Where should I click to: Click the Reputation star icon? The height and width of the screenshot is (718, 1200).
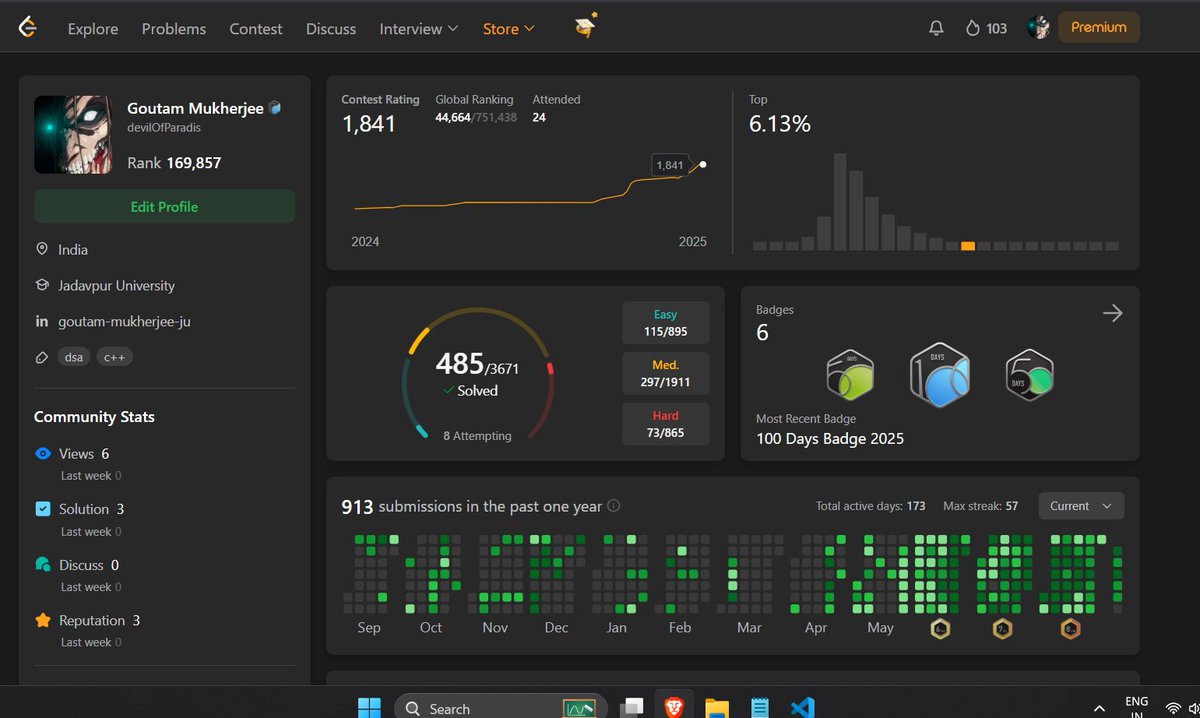click(x=43, y=620)
